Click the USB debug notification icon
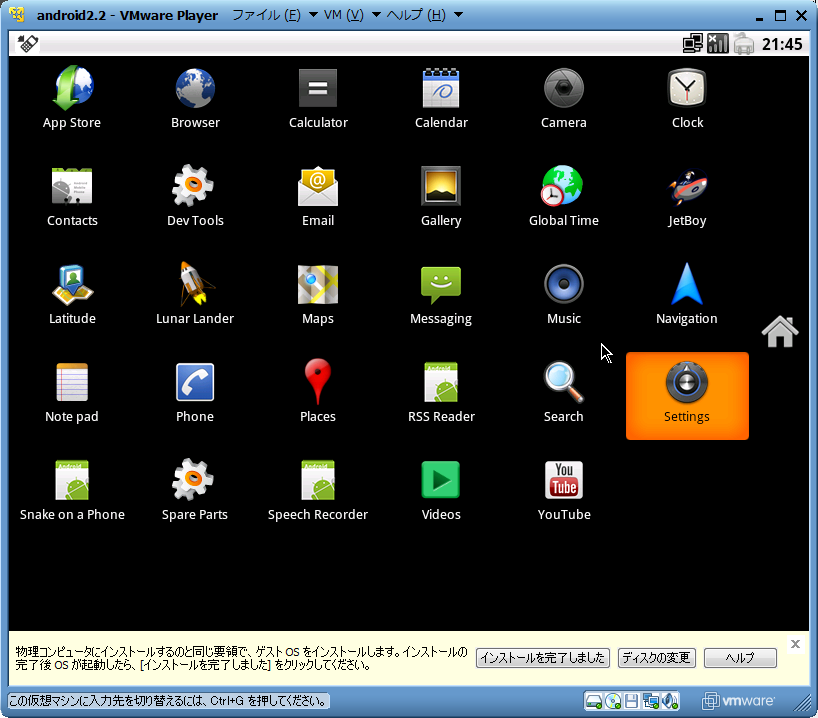Screen dimensions: 818x718 coord(28,44)
